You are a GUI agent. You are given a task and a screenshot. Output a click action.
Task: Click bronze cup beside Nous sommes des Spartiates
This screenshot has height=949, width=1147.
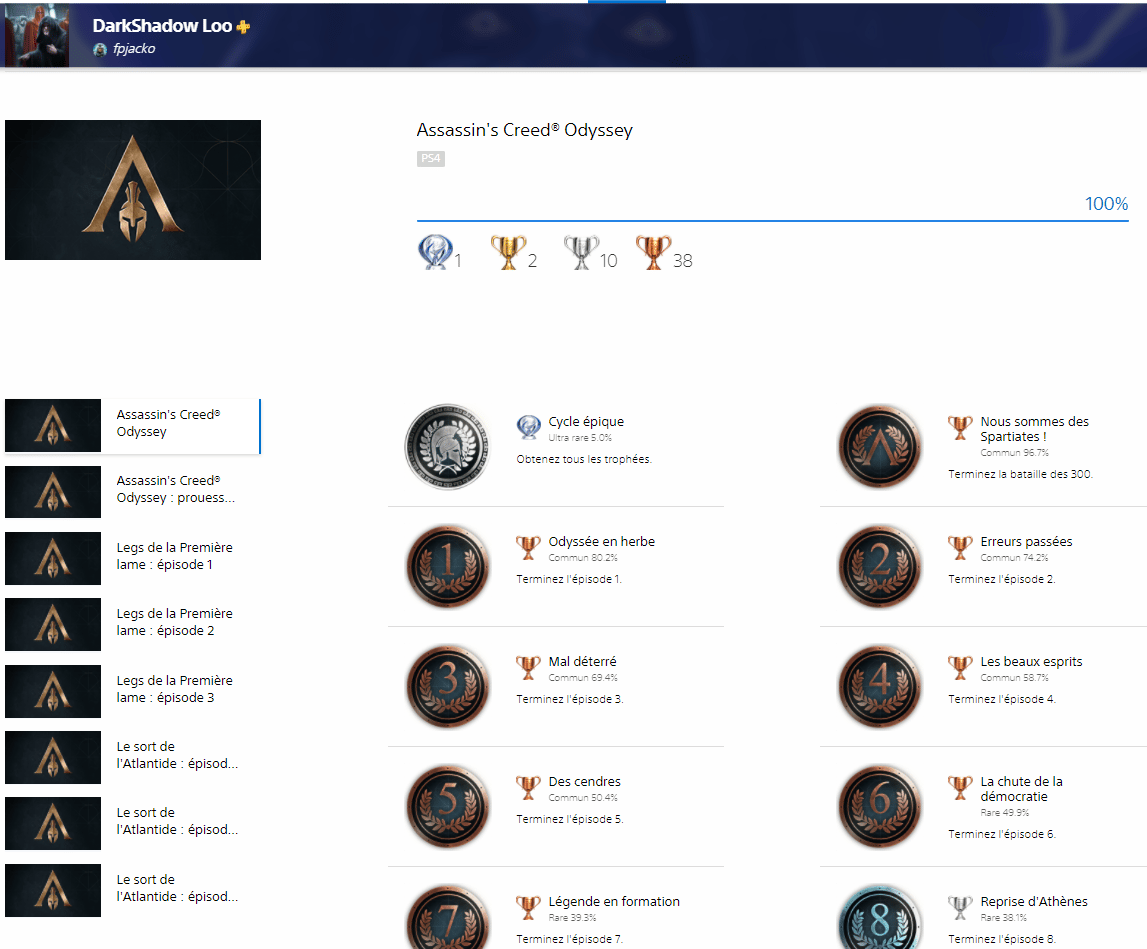tap(960, 427)
